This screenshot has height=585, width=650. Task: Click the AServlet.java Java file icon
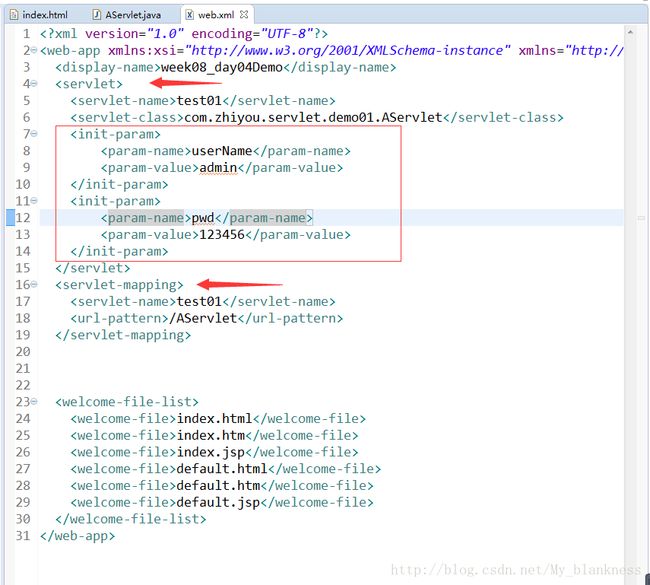tap(96, 15)
